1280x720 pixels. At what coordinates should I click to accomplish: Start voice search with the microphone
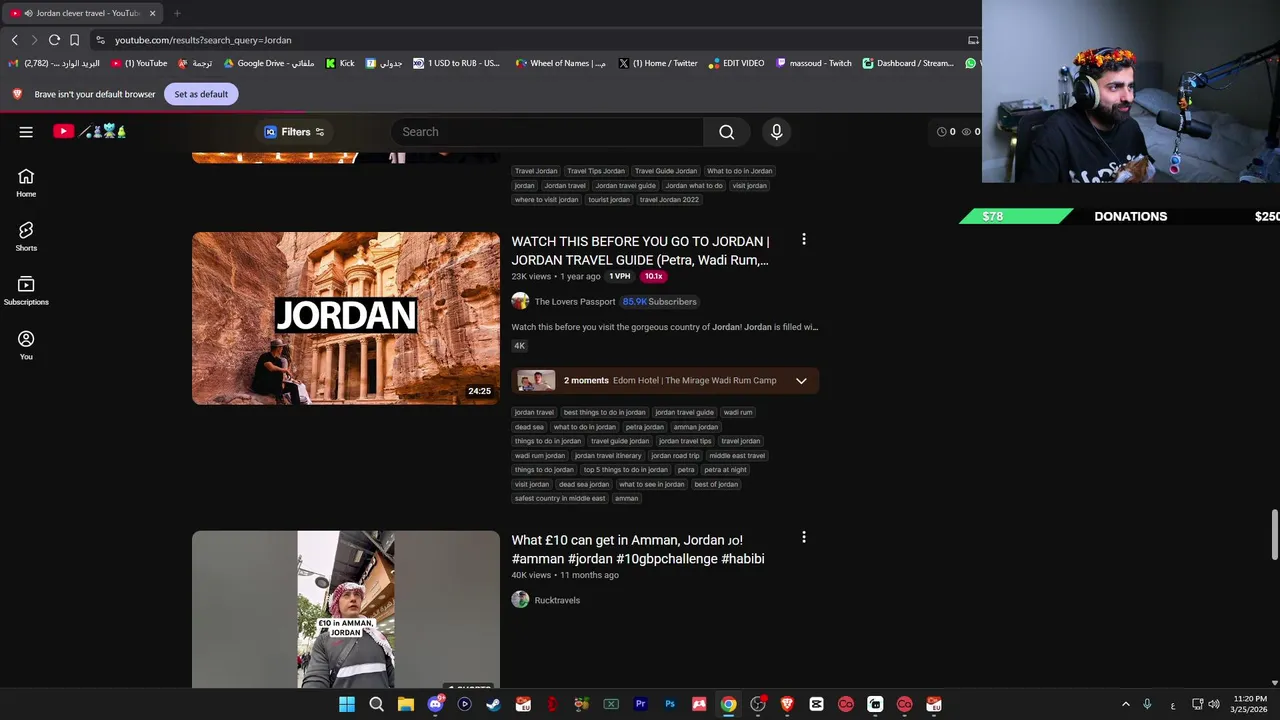point(776,132)
